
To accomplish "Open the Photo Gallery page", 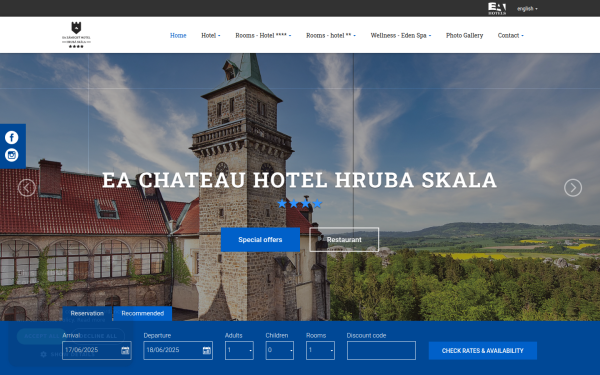I will pyautogui.click(x=464, y=35).
